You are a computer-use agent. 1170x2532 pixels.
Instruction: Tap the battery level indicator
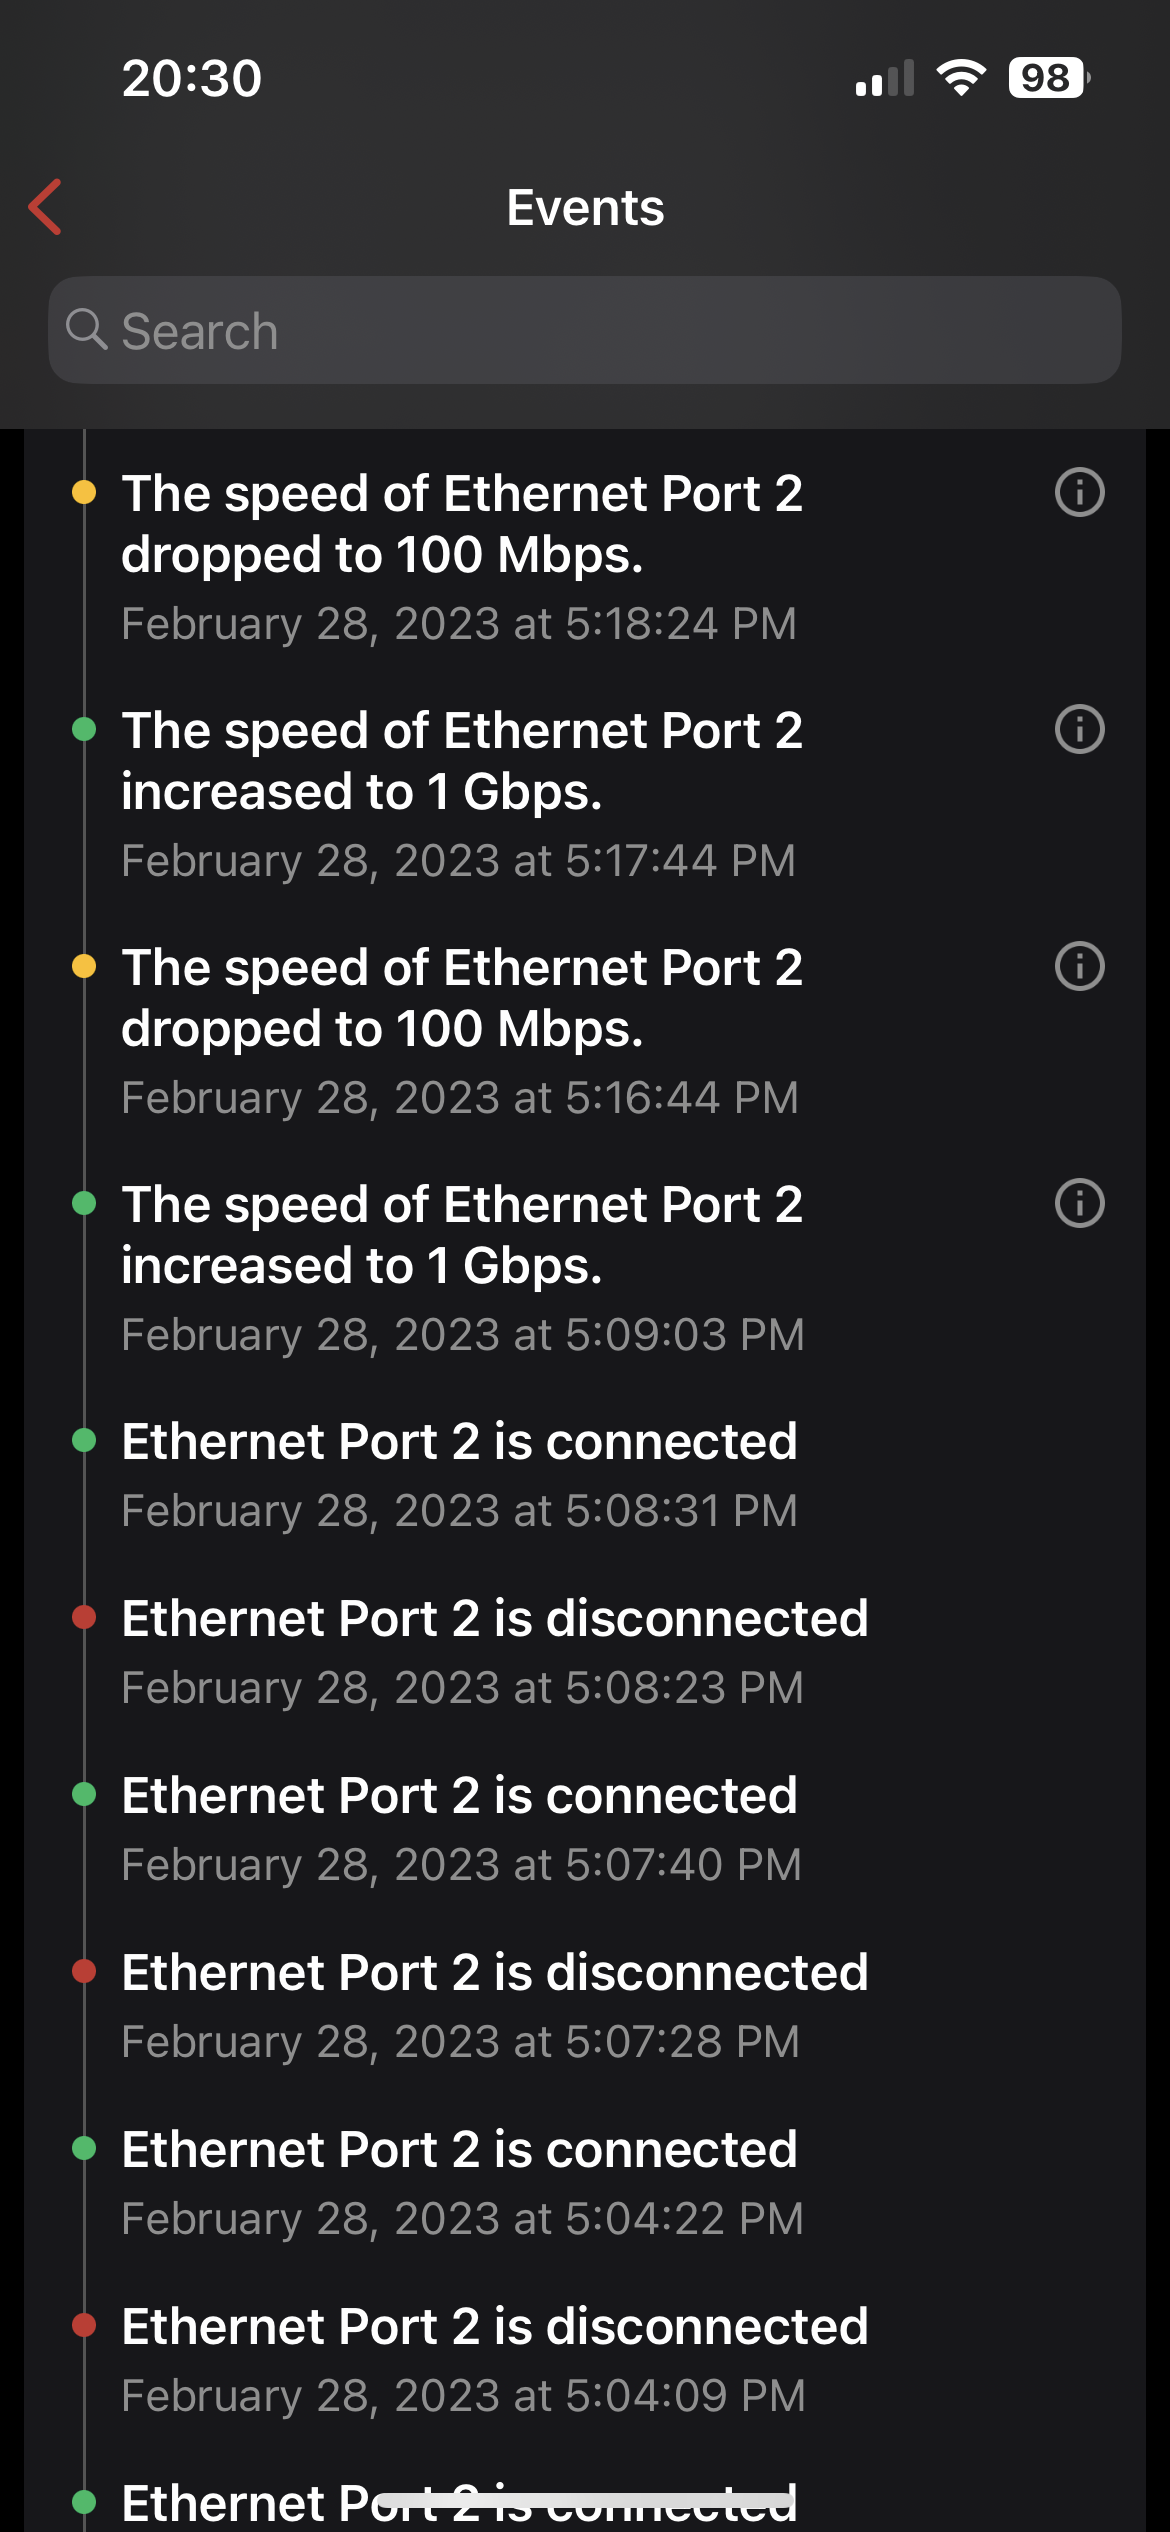click(1048, 78)
